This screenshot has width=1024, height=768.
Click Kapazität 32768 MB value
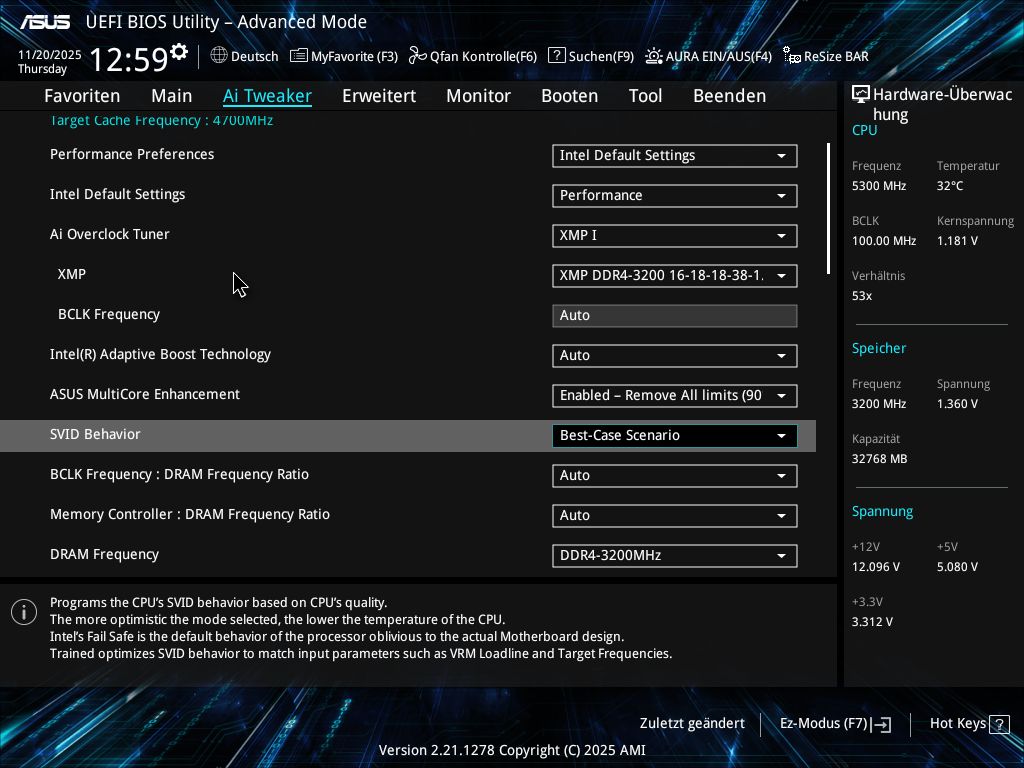(x=879, y=459)
